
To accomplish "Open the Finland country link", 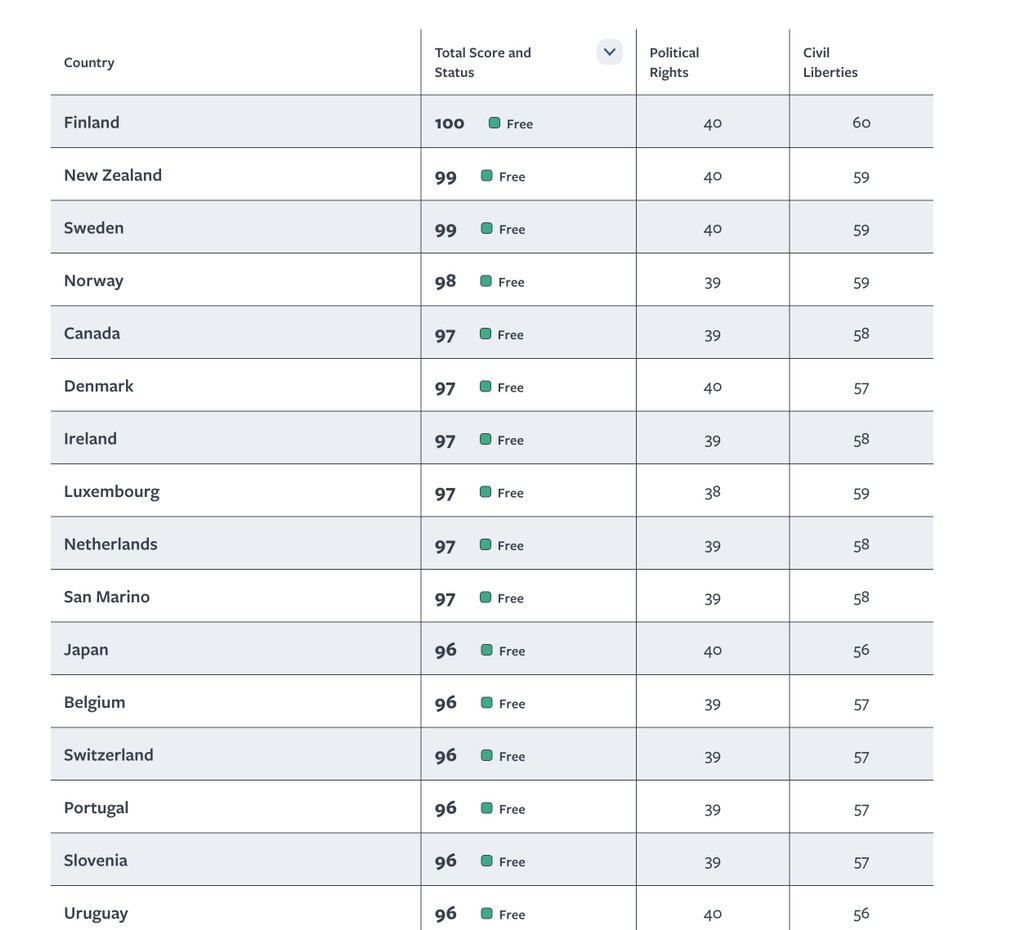I will 91,122.
